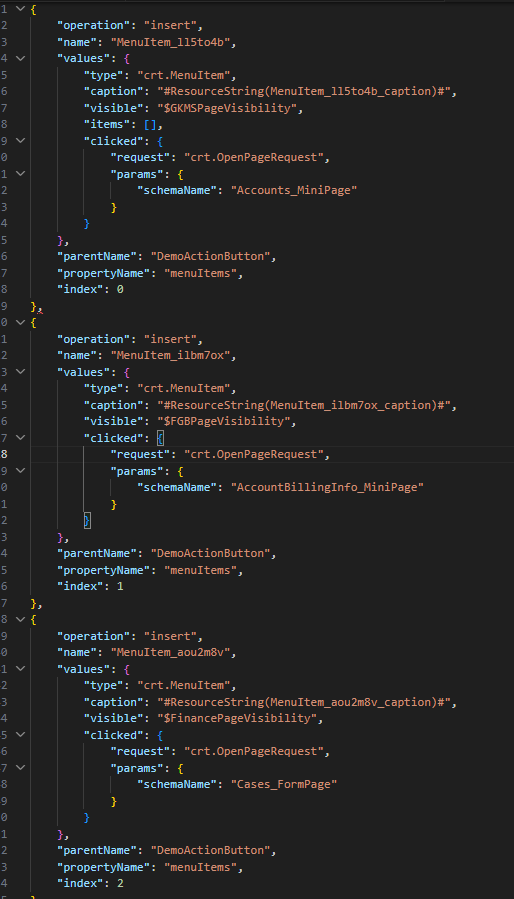
Task: Fold the "params" block containing Cases_FormPage
Action: click(x=21, y=768)
